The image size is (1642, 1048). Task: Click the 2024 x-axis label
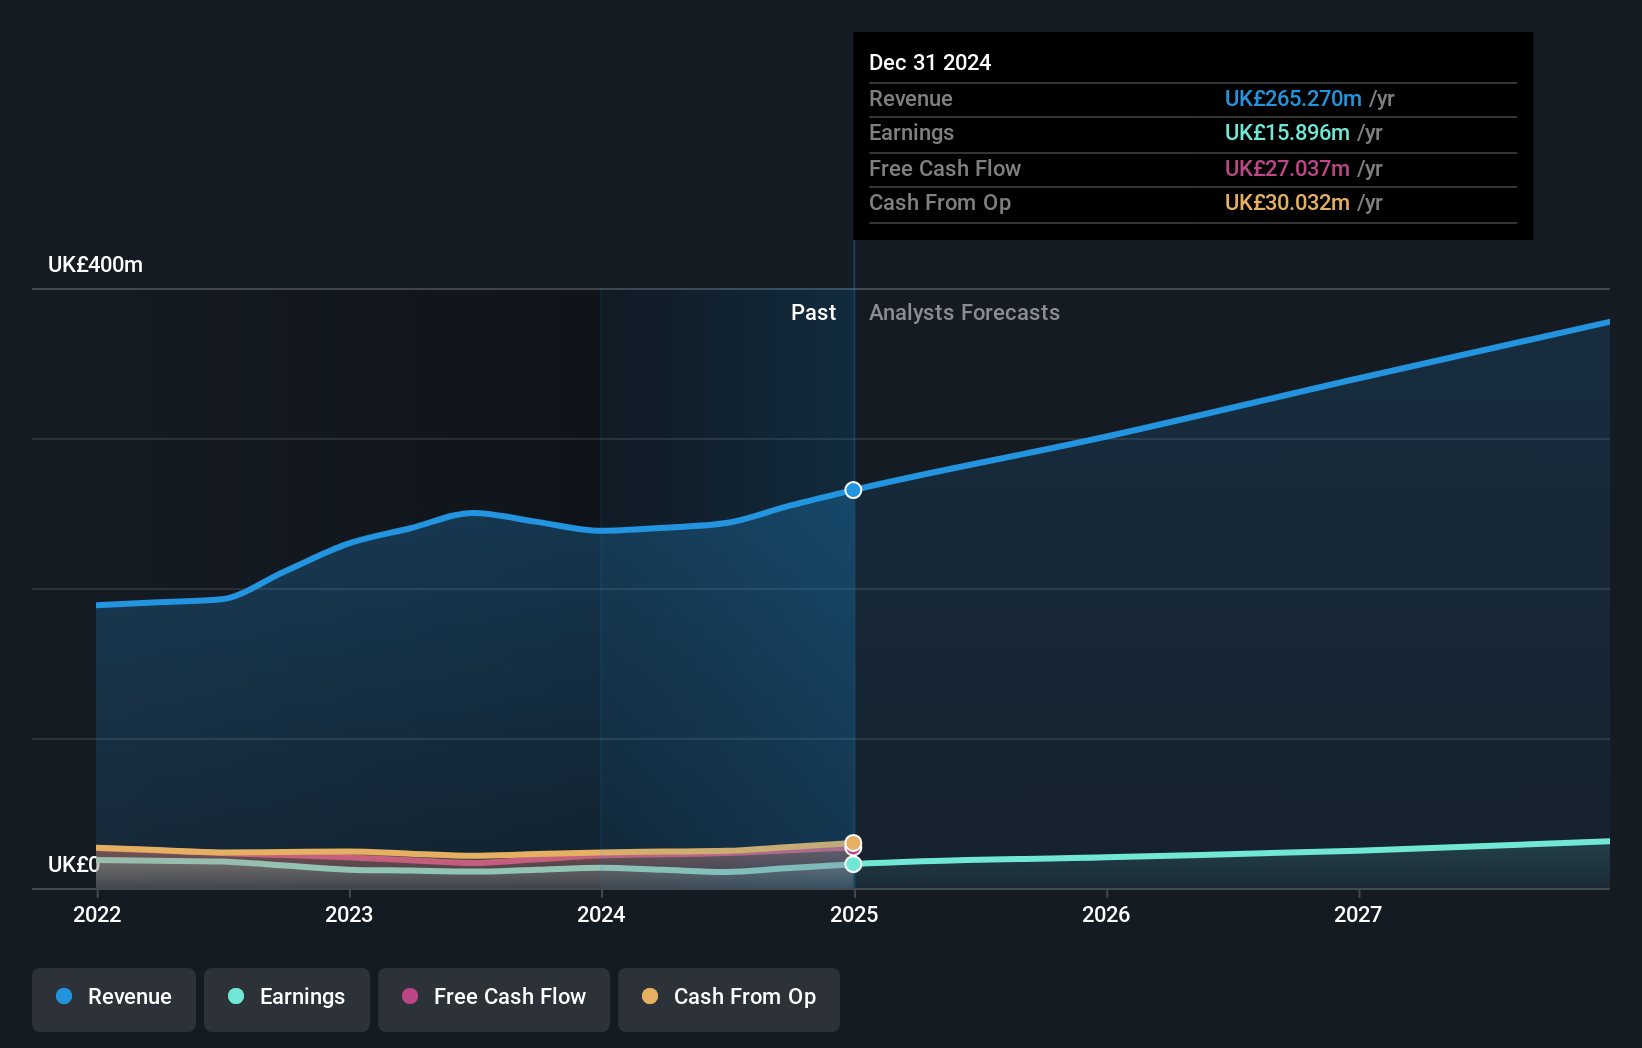(601, 914)
